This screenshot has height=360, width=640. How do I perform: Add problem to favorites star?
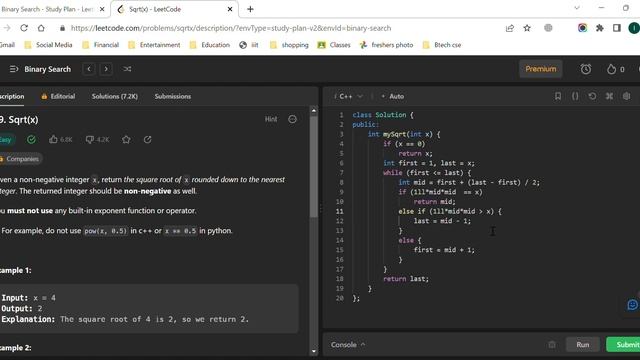coord(126,140)
